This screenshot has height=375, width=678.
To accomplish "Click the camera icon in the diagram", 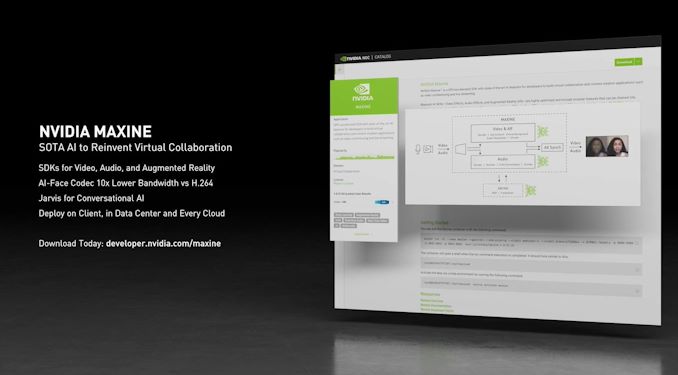I will click(x=428, y=149).
